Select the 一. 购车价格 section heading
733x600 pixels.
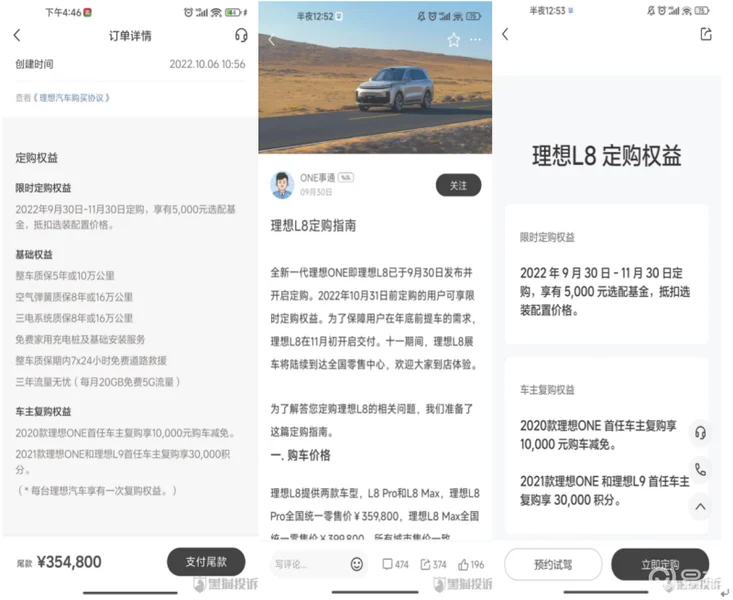click(300, 455)
